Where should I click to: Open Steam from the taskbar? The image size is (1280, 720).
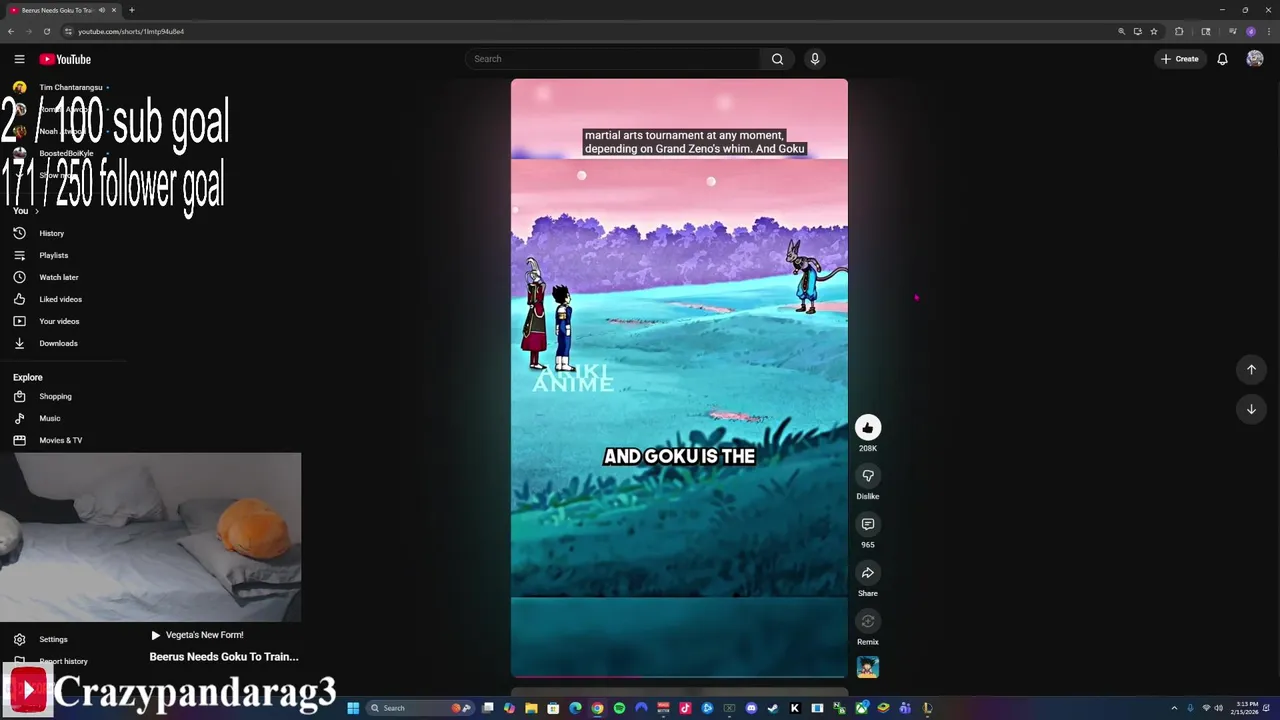[773, 708]
